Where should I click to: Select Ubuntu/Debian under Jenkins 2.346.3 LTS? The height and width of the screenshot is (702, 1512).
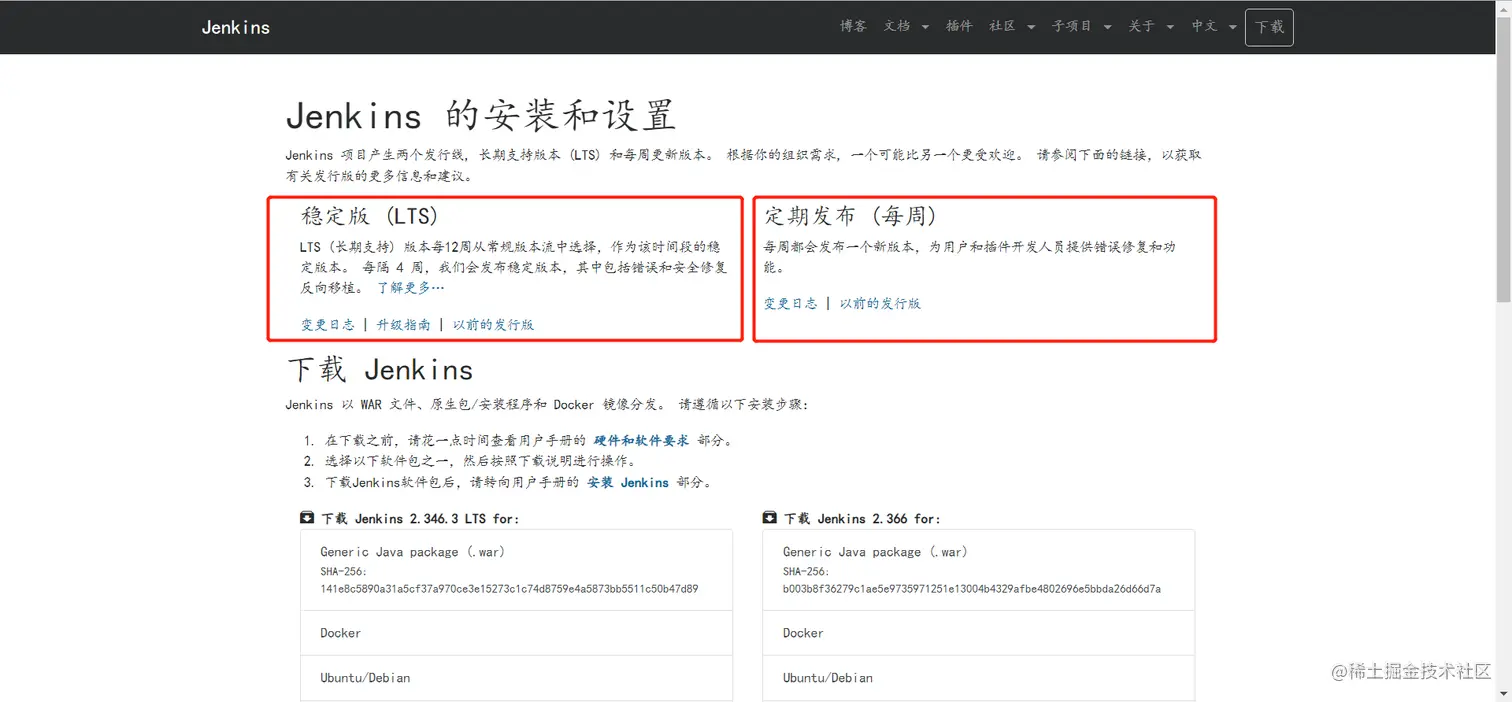(516, 678)
